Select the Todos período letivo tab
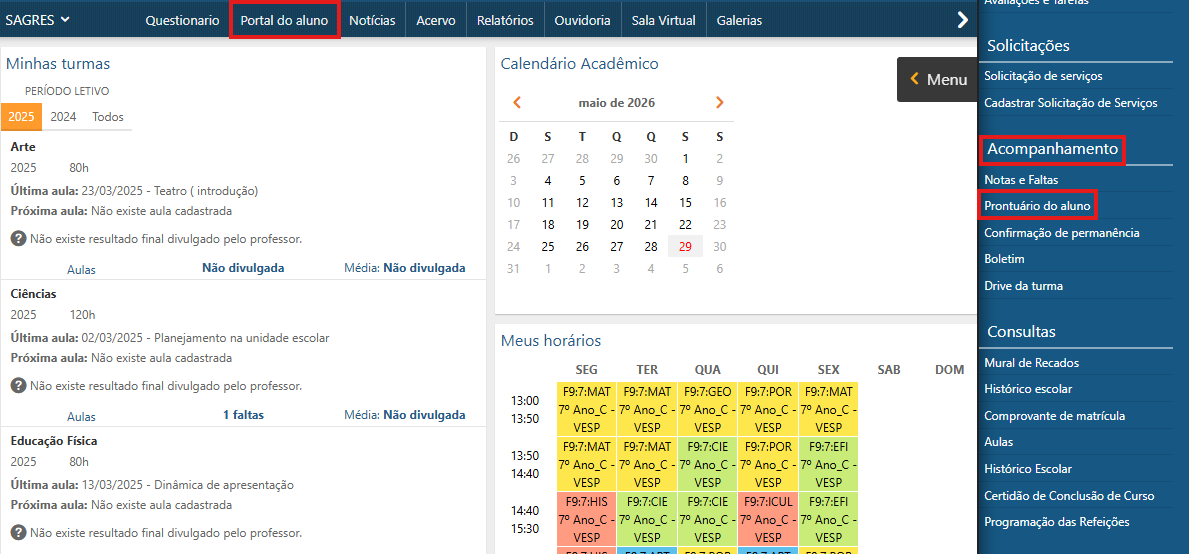This screenshot has width=1189, height=554. pyautogui.click(x=108, y=117)
